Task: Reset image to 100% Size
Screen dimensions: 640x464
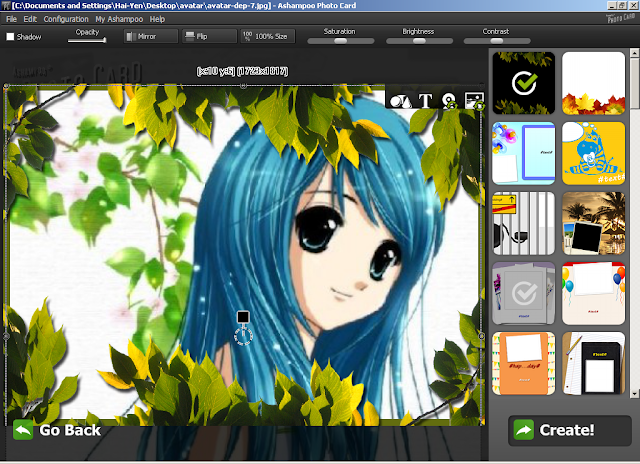Action: click(x=267, y=36)
